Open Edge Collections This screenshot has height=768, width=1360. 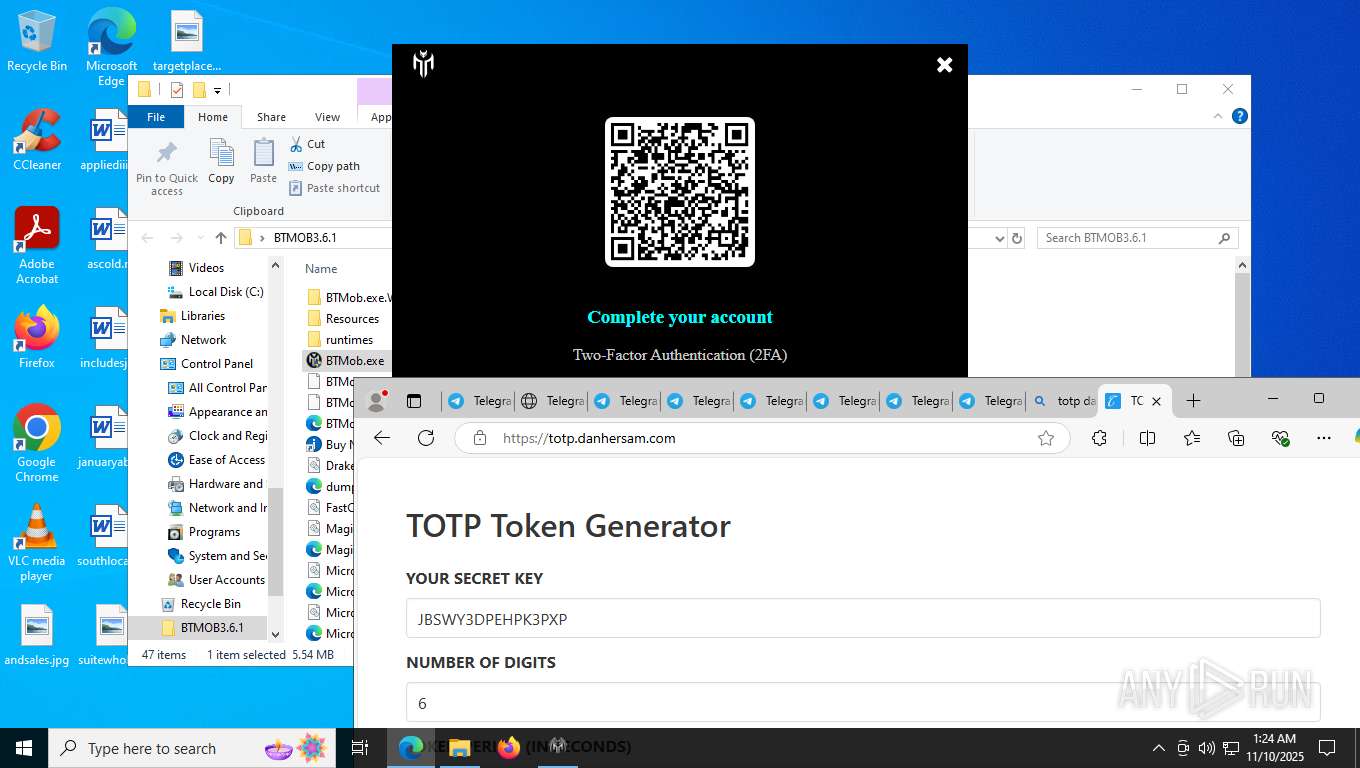(x=1236, y=438)
